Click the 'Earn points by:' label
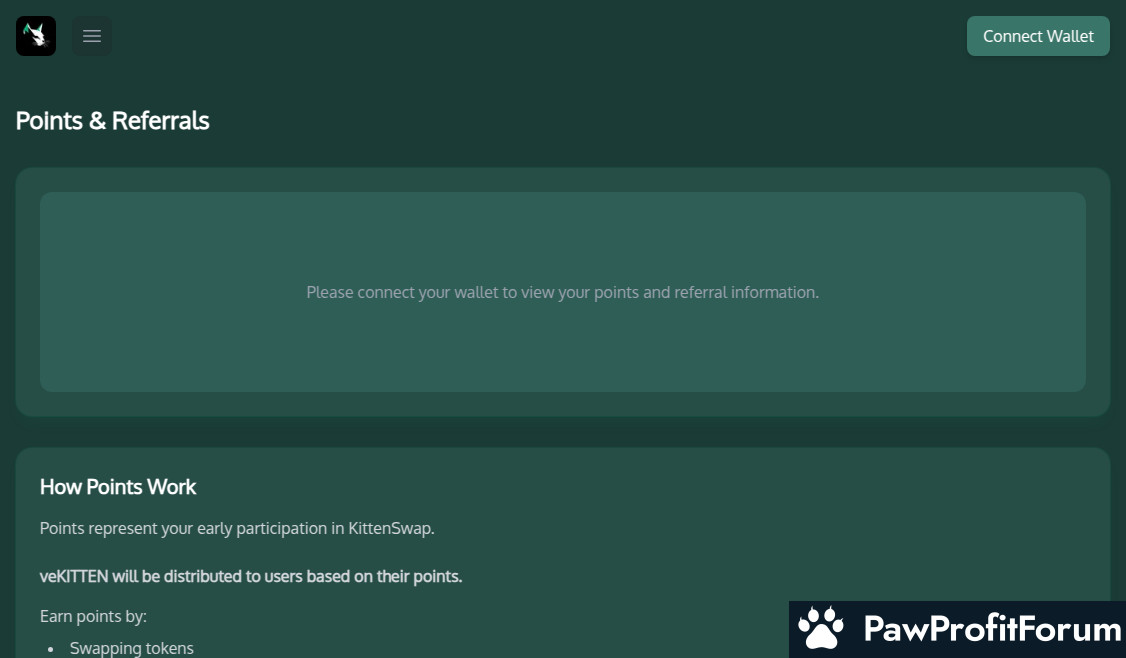The height and width of the screenshot is (658, 1126). (x=93, y=616)
